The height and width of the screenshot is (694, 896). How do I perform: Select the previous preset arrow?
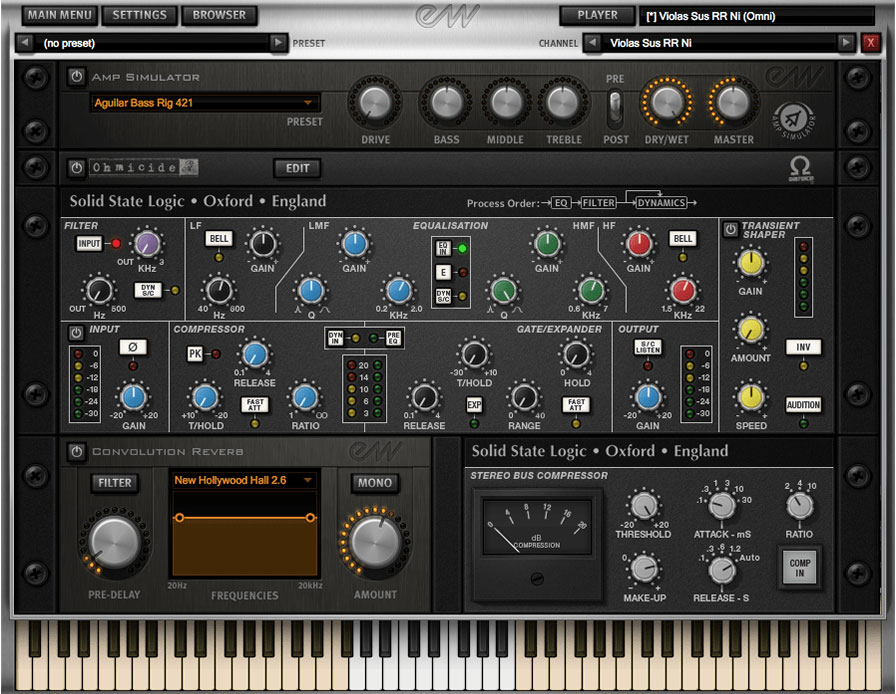pos(25,43)
